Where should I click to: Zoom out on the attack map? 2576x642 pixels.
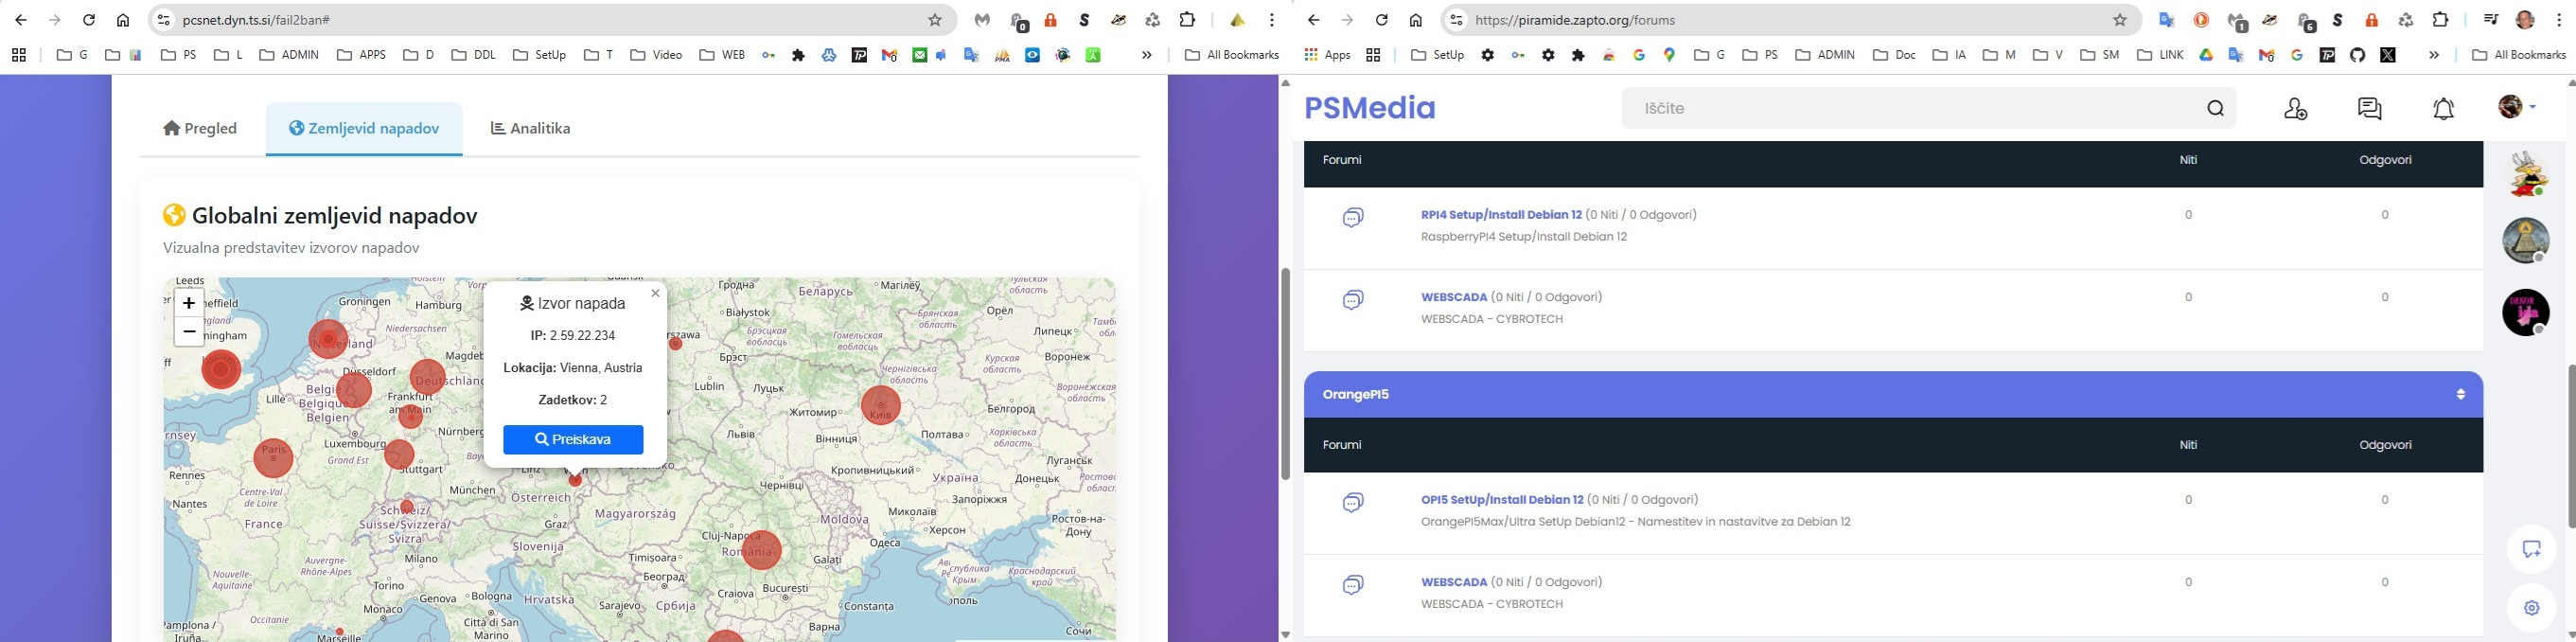pyautogui.click(x=189, y=332)
